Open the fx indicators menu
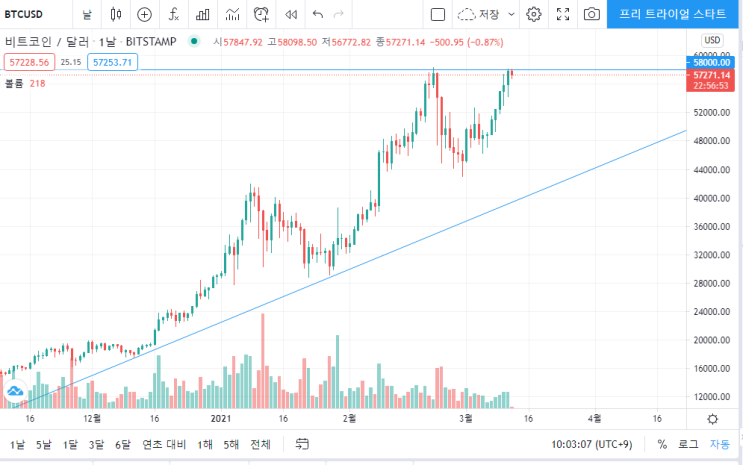743x465 pixels. coord(174,14)
